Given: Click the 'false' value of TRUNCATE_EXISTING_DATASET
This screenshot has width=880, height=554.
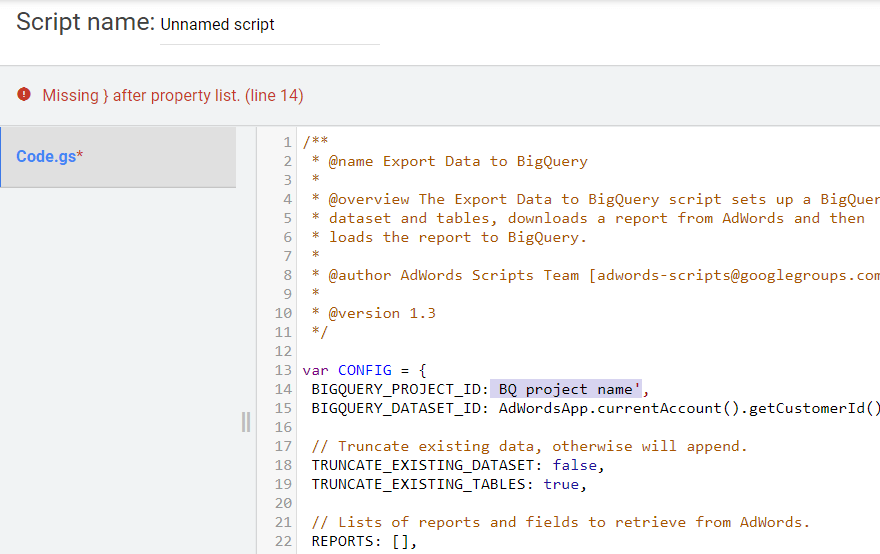Looking at the screenshot, I should (575, 465).
